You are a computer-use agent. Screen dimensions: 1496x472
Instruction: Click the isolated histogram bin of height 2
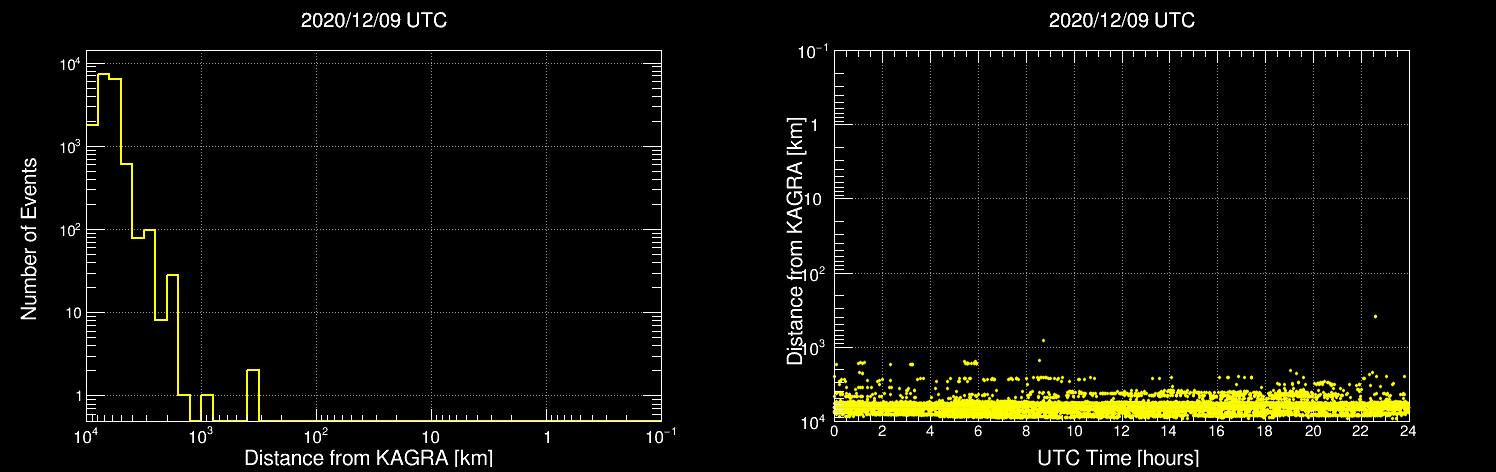click(x=253, y=395)
